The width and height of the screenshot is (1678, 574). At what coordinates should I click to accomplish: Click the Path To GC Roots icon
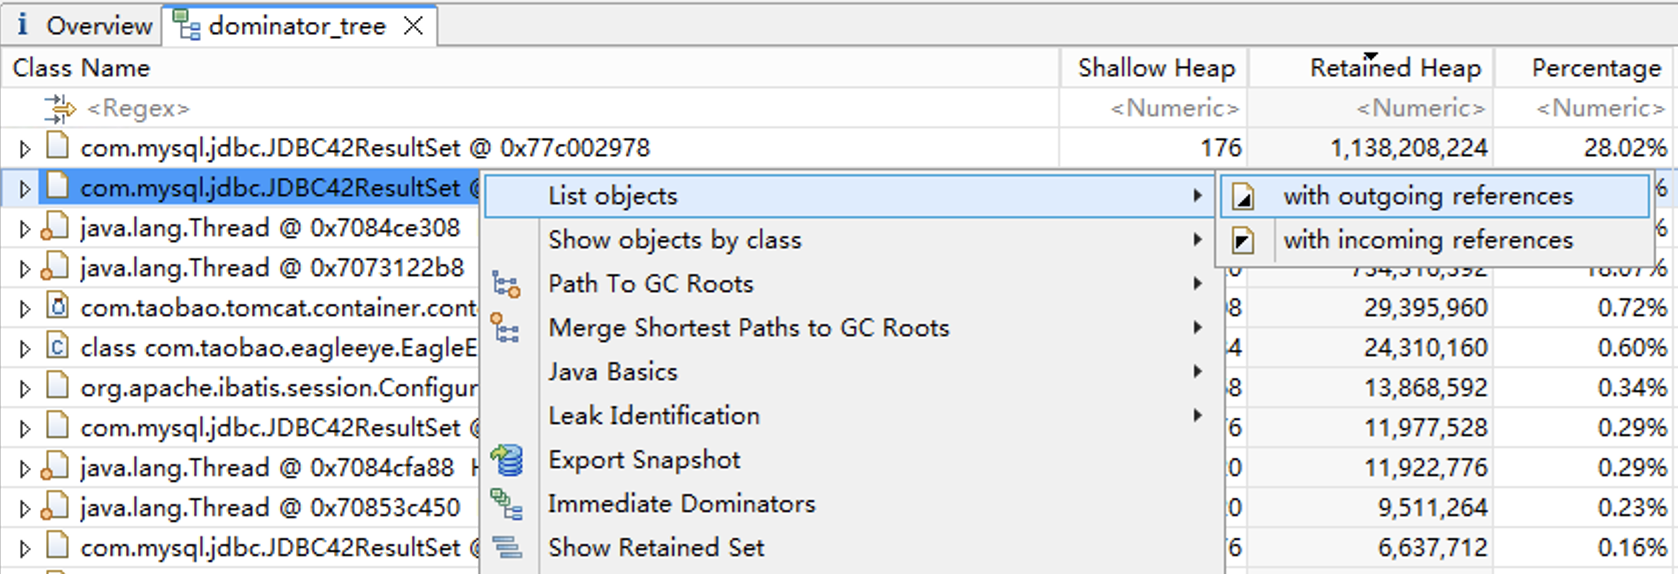(x=506, y=285)
